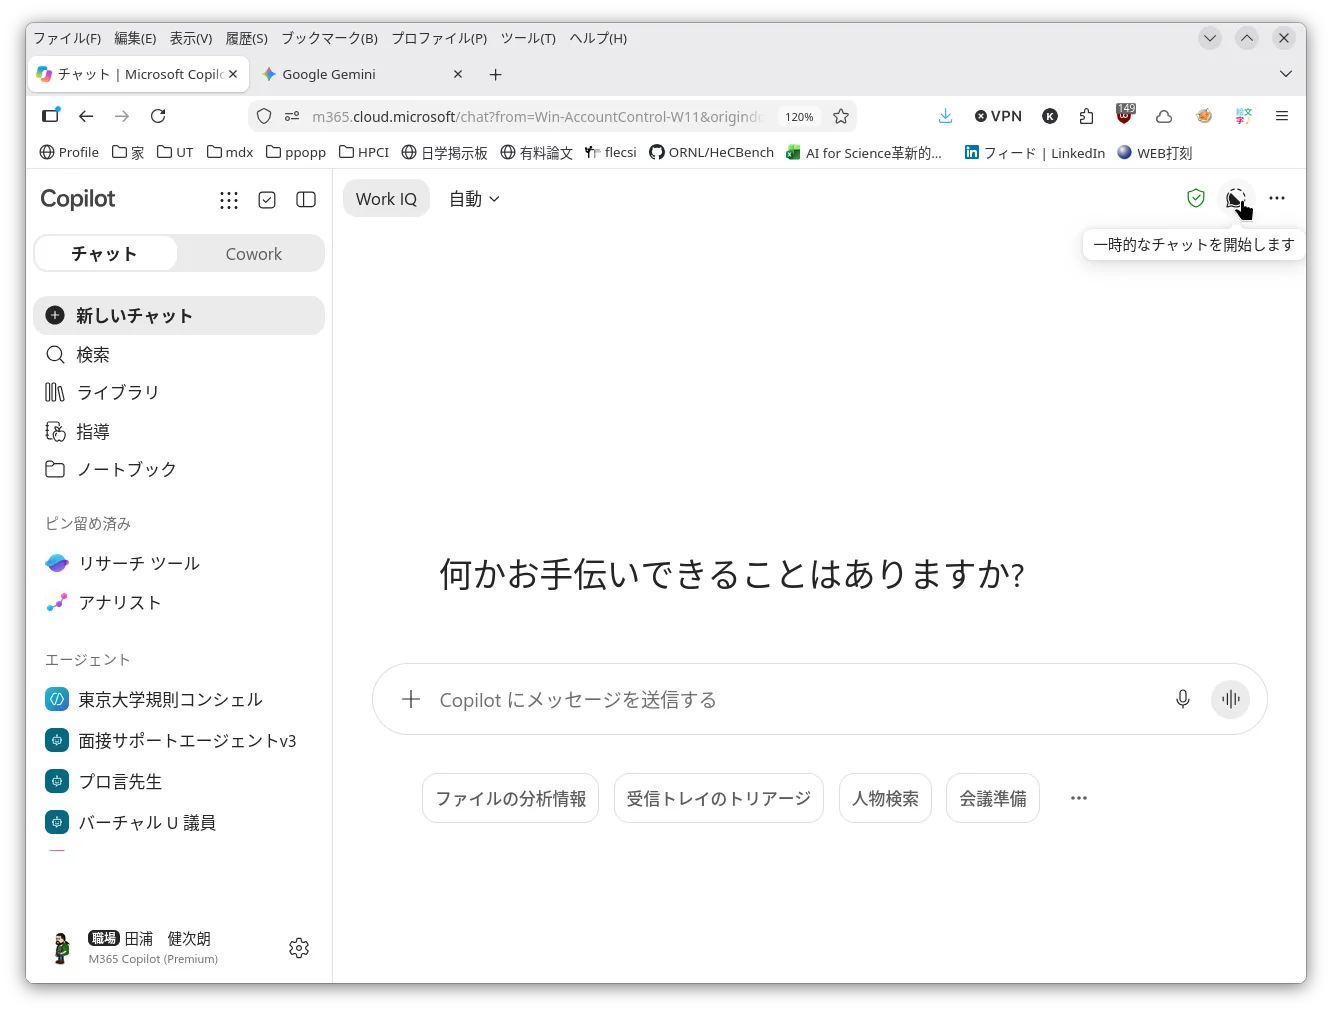This screenshot has height=1012, width=1332.
Task: Open アナリスト pinned agent
Action: pos(179,602)
